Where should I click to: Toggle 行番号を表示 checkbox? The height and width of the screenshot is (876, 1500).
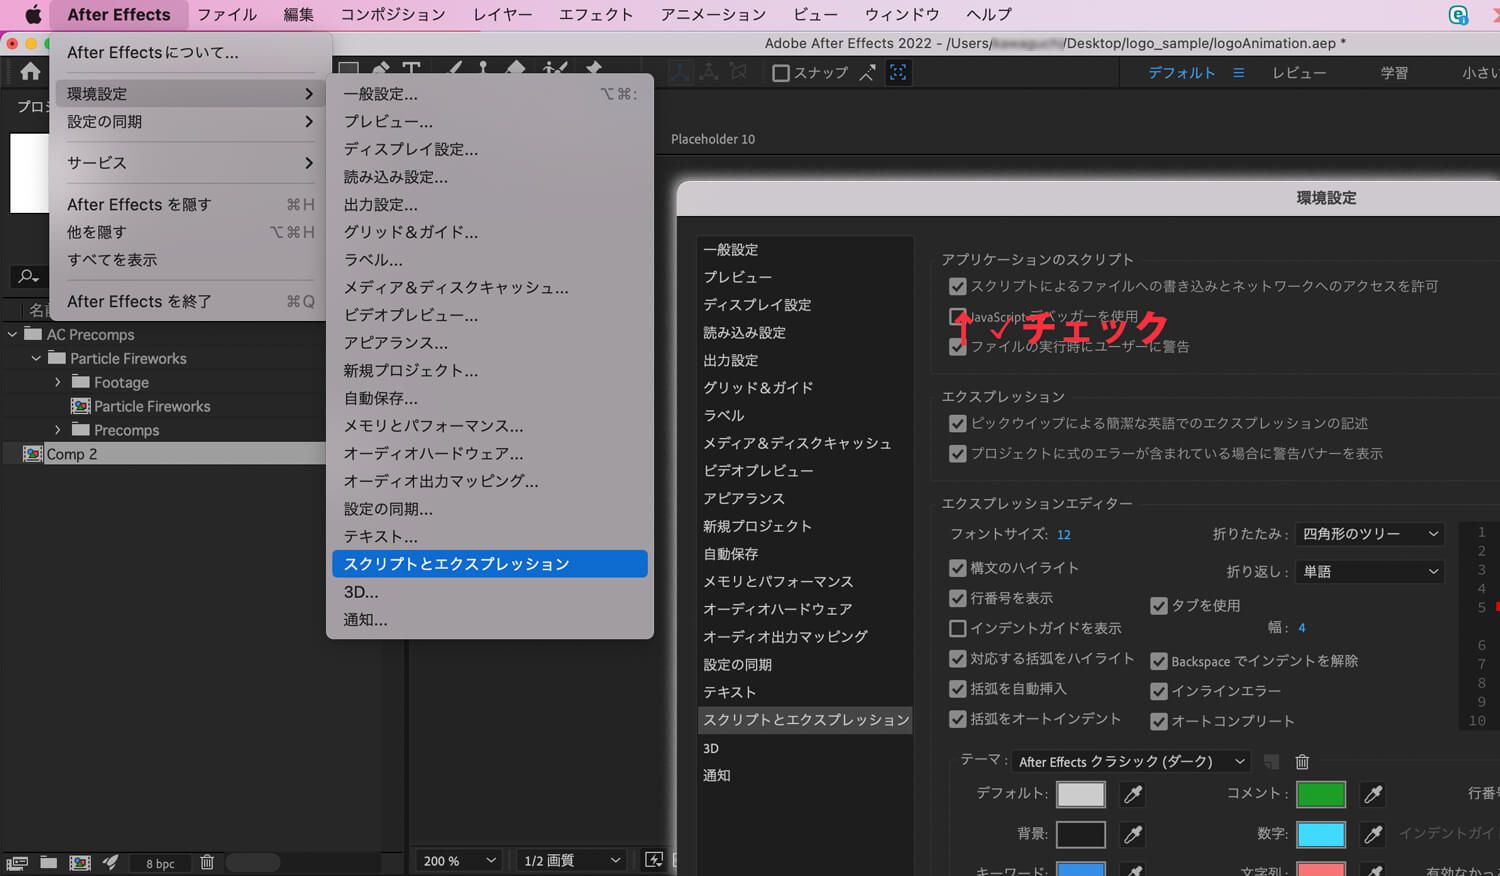pos(958,598)
